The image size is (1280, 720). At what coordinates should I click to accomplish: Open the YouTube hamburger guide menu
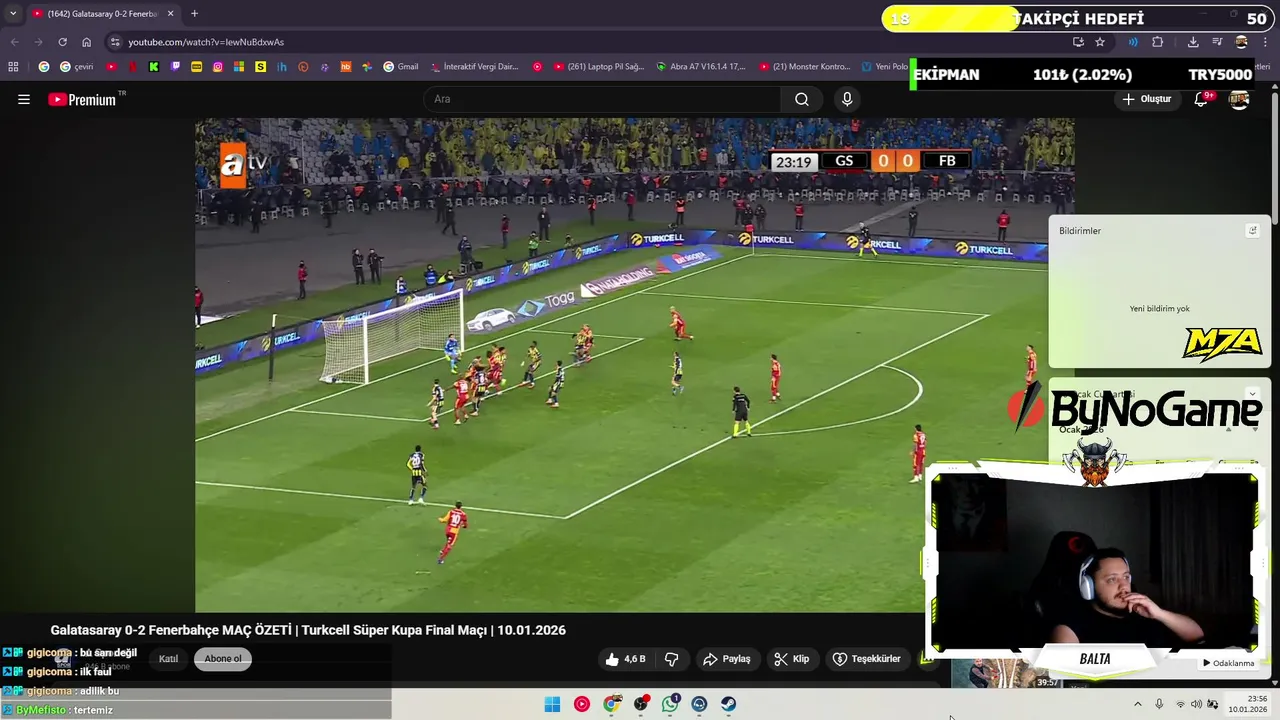[x=24, y=99]
